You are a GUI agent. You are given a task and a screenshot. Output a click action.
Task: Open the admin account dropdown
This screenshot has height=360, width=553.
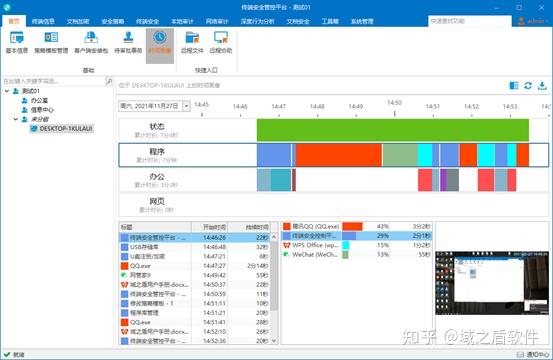(547, 21)
